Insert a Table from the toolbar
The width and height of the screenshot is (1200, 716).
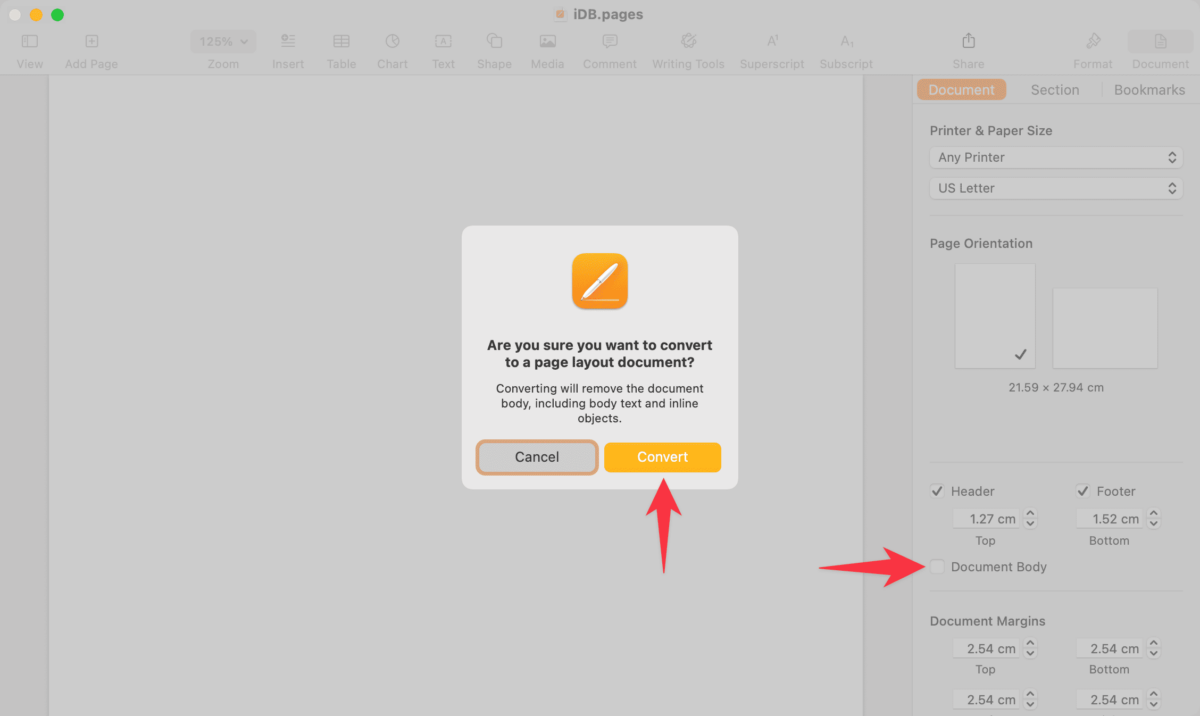click(341, 50)
